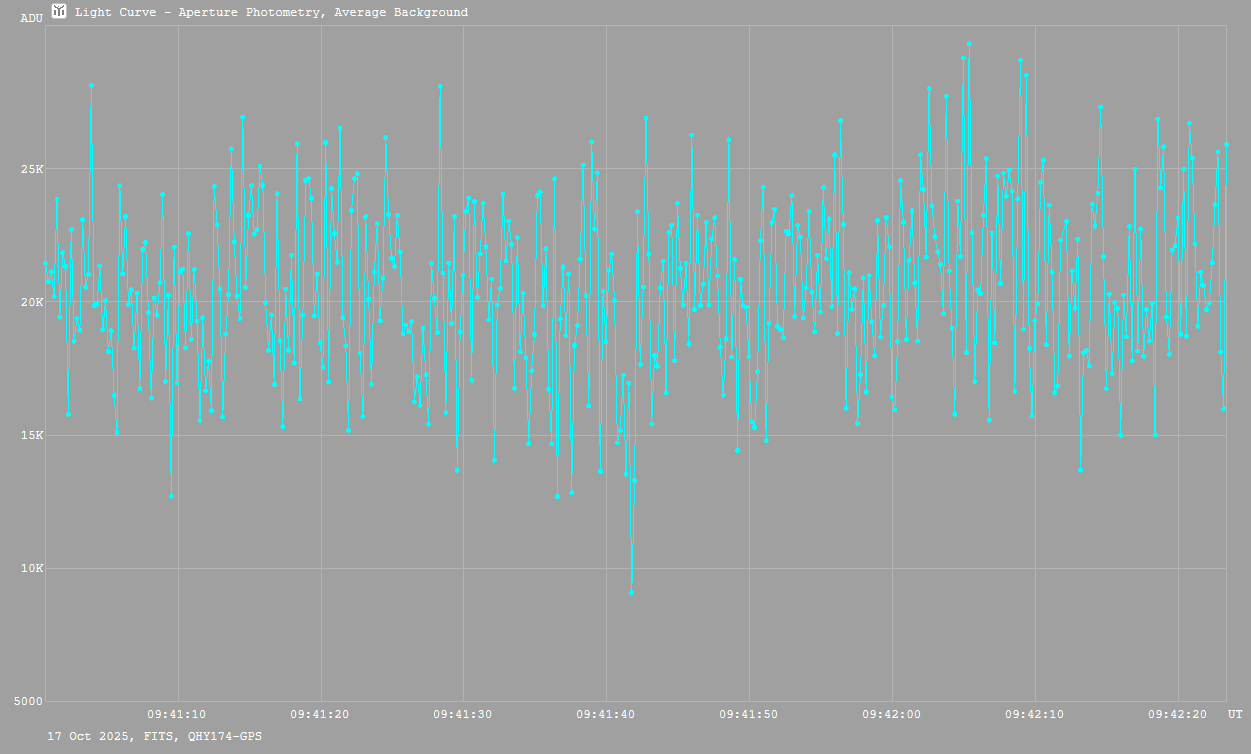Click the 5000 y-axis label
Image resolution: width=1251 pixels, height=754 pixels.
tap(29, 702)
